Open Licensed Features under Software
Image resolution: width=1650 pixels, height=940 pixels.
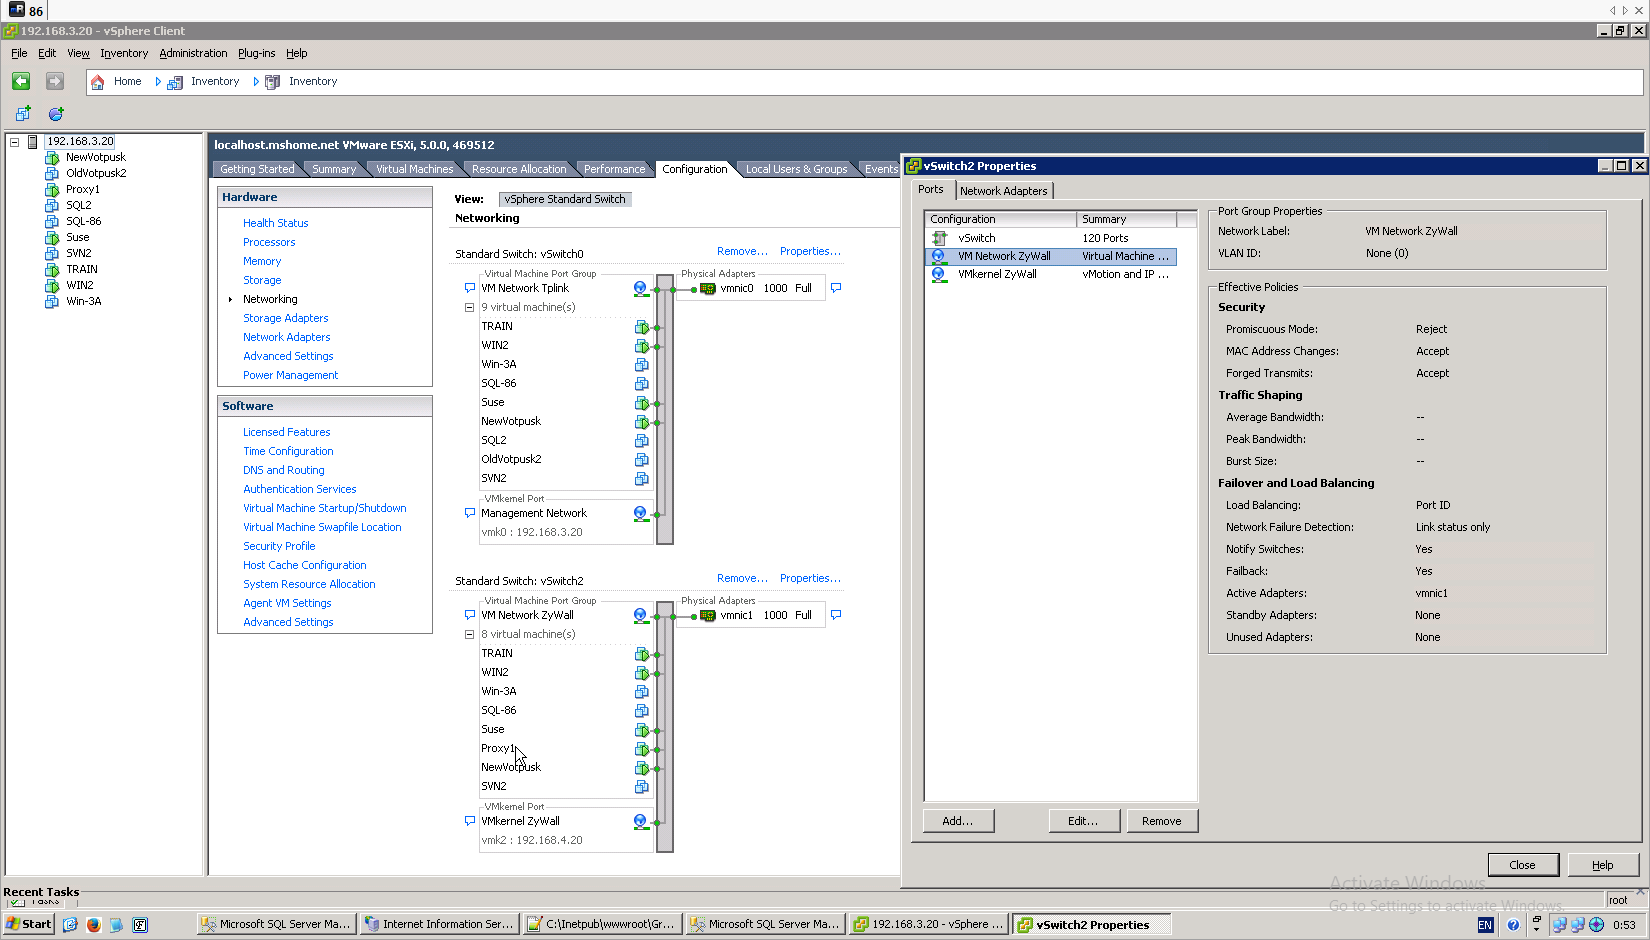[x=286, y=432]
